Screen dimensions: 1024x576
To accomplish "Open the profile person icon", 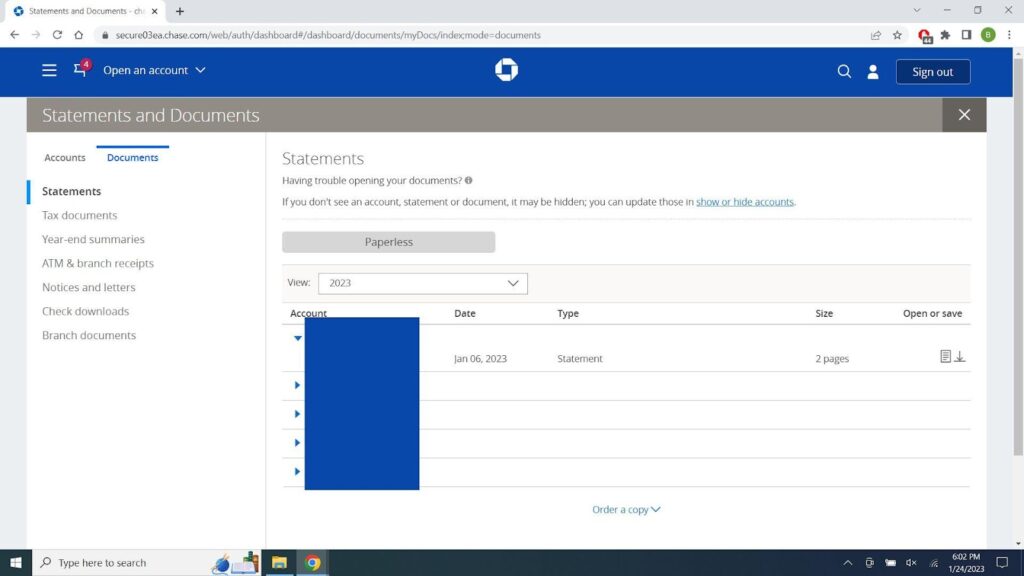I will [872, 72].
